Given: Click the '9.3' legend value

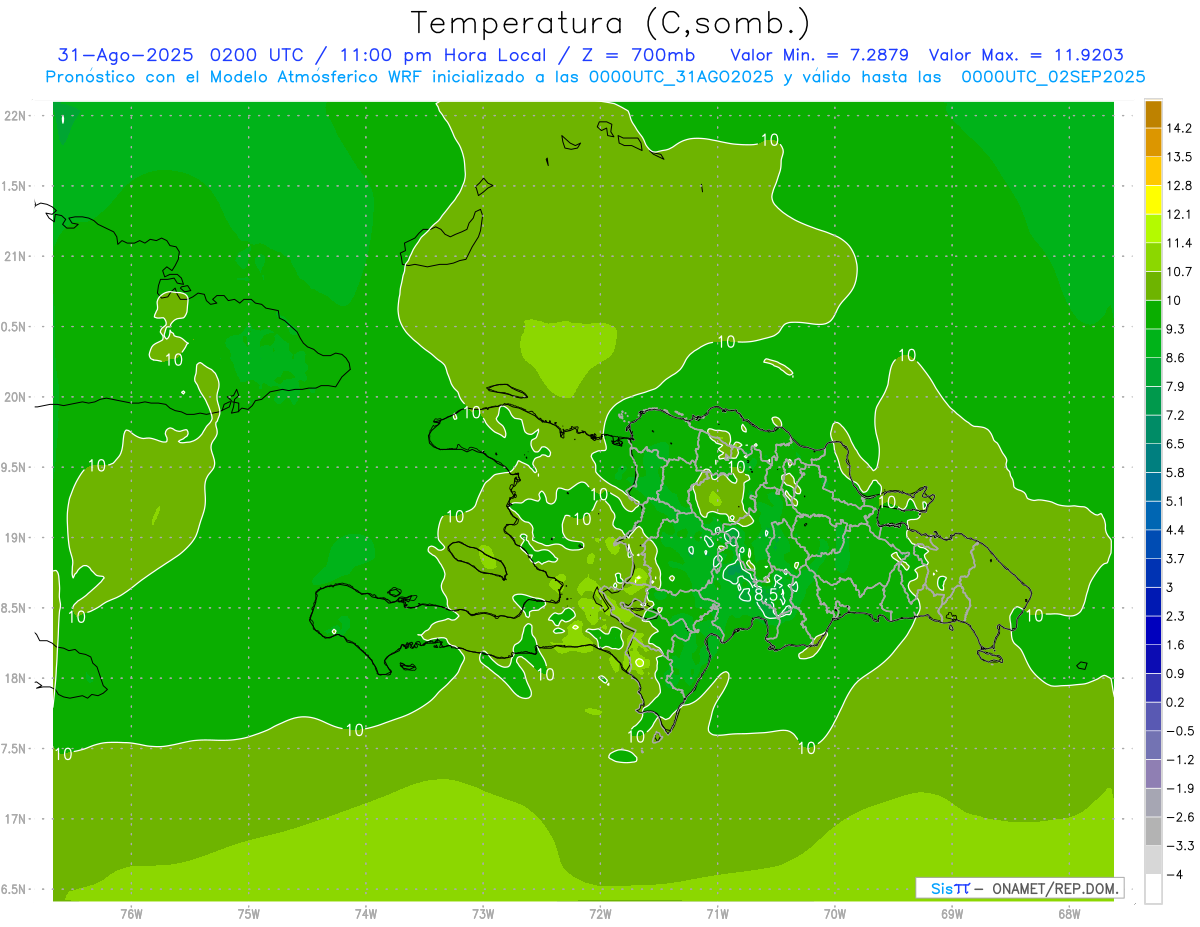Looking at the screenshot, I should 1177,329.
